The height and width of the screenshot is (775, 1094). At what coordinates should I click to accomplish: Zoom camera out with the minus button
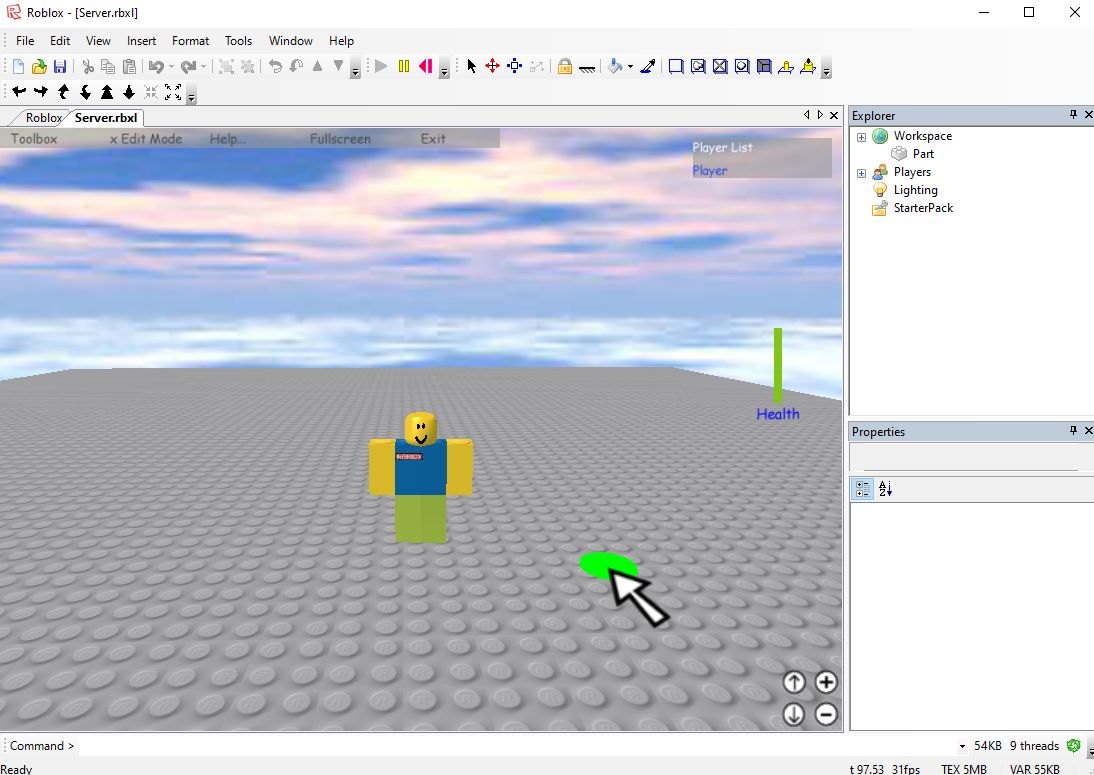[x=826, y=714]
